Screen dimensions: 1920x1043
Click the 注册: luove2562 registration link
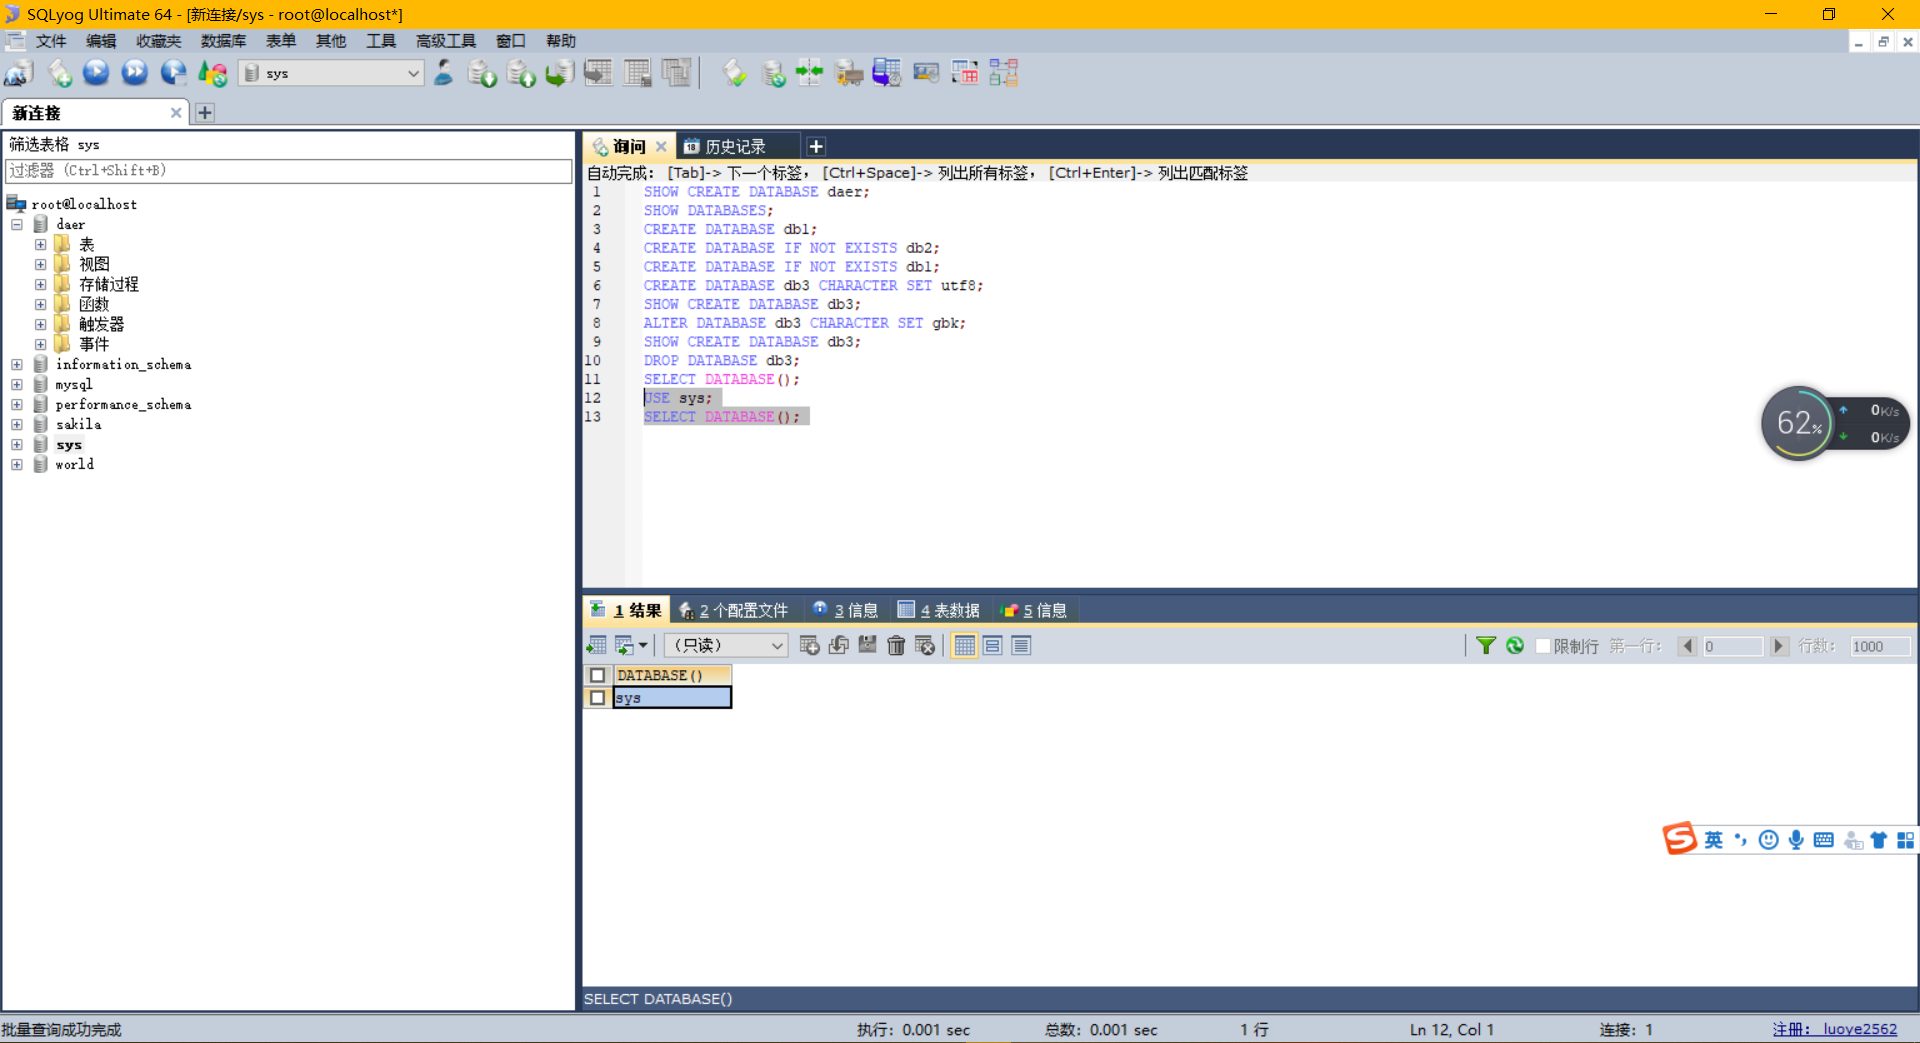click(x=1835, y=1029)
